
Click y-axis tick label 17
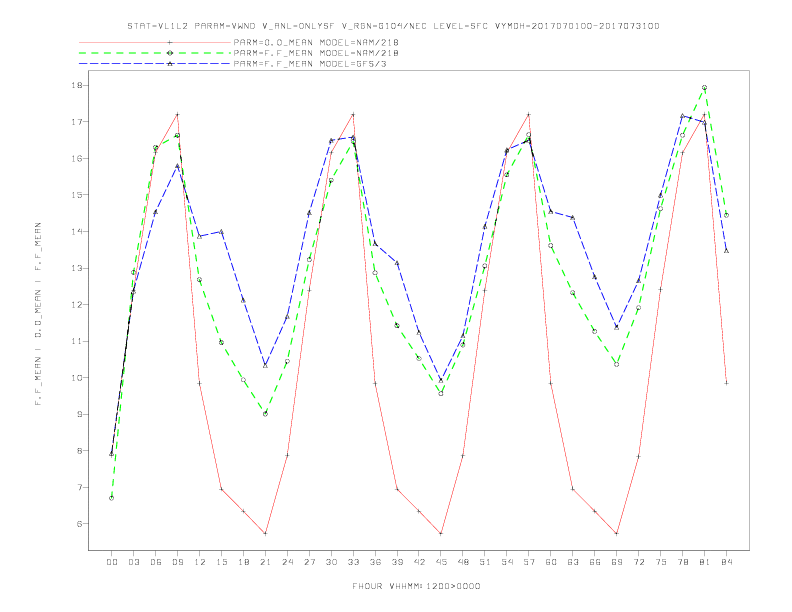point(77,122)
